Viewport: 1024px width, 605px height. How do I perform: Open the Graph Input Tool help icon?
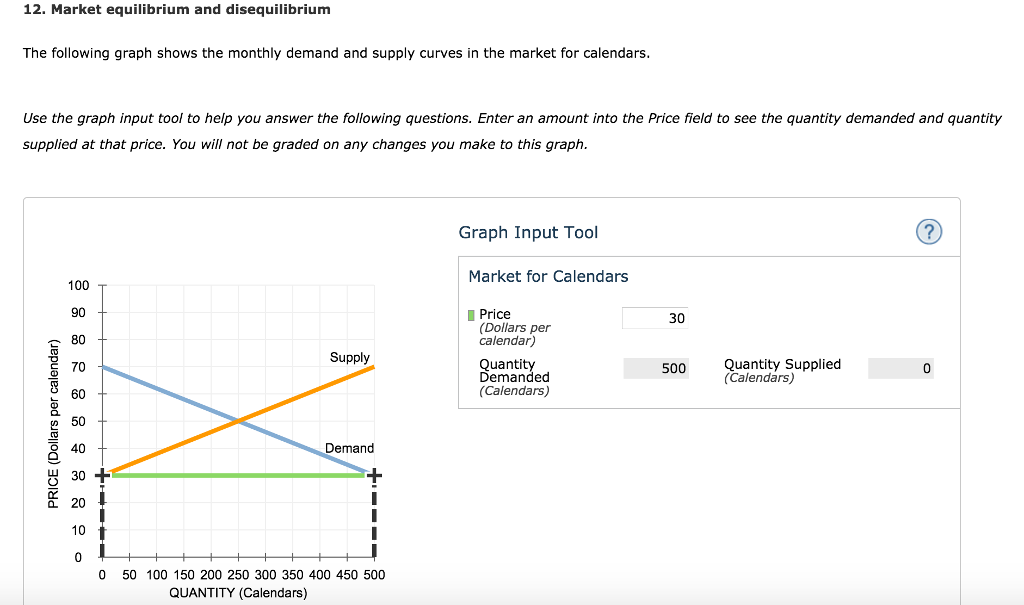pos(928,231)
